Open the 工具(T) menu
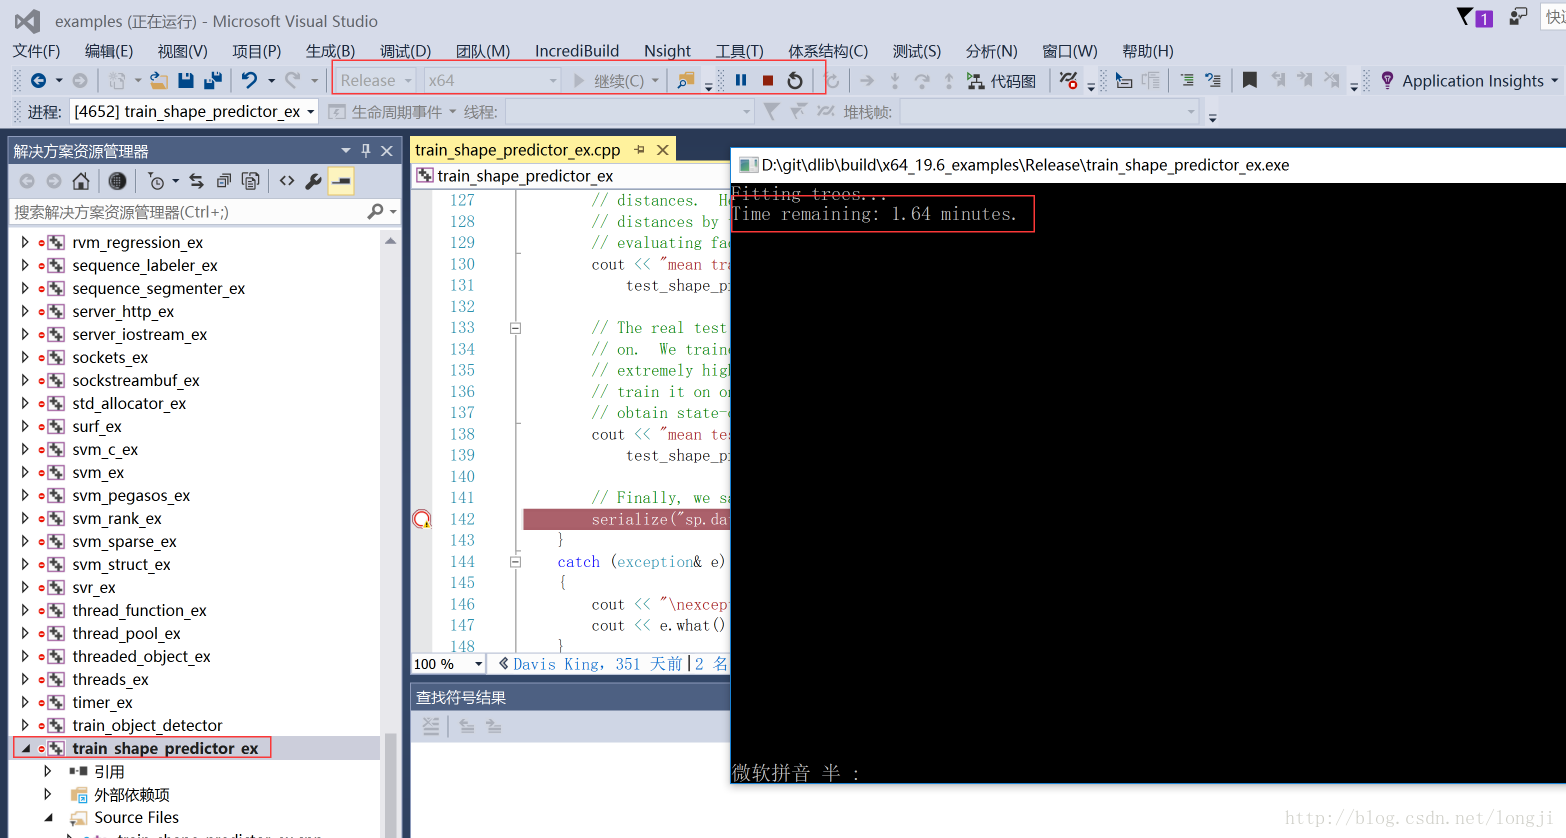The height and width of the screenshot is (838, 1566). click(x=739, y=51)
